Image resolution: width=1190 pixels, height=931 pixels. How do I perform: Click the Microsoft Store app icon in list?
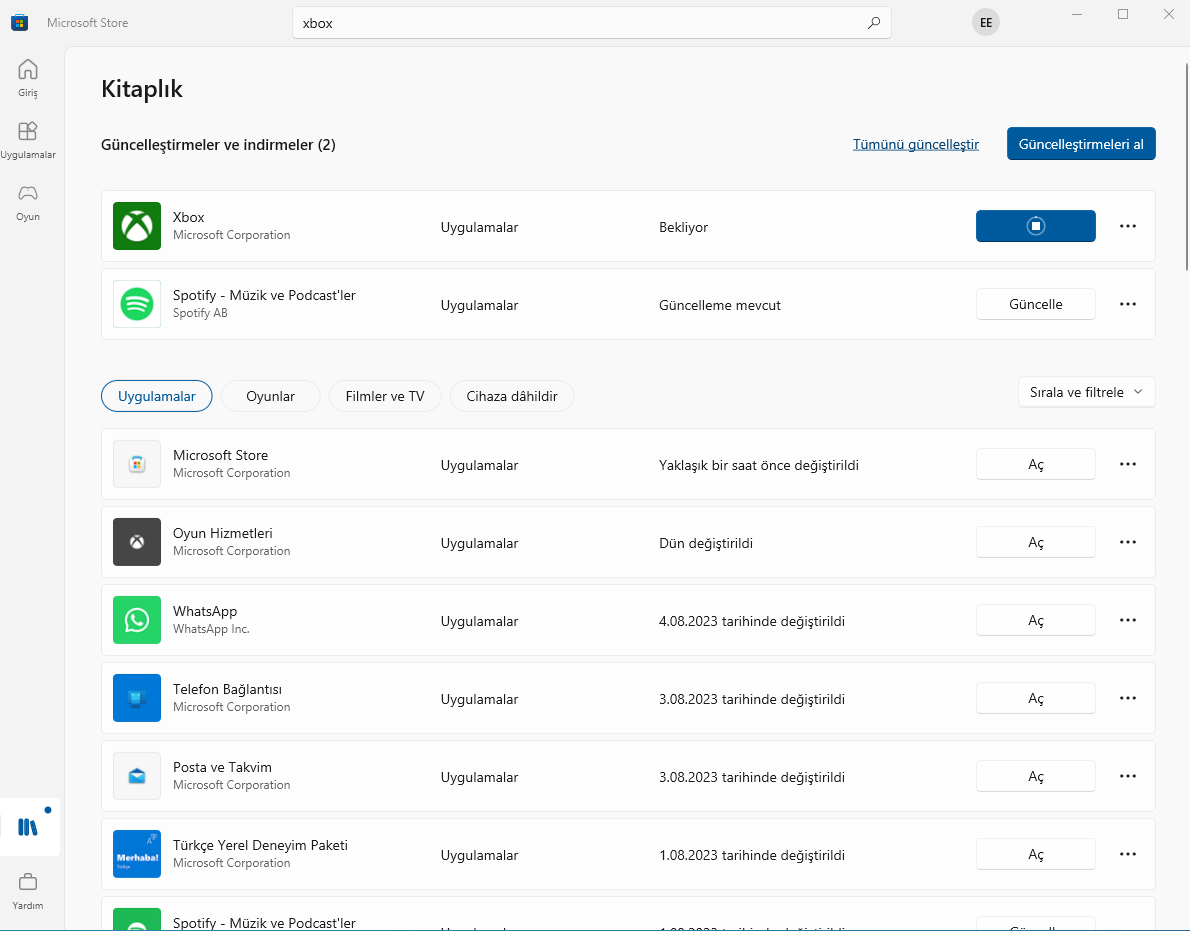(137, 464)
